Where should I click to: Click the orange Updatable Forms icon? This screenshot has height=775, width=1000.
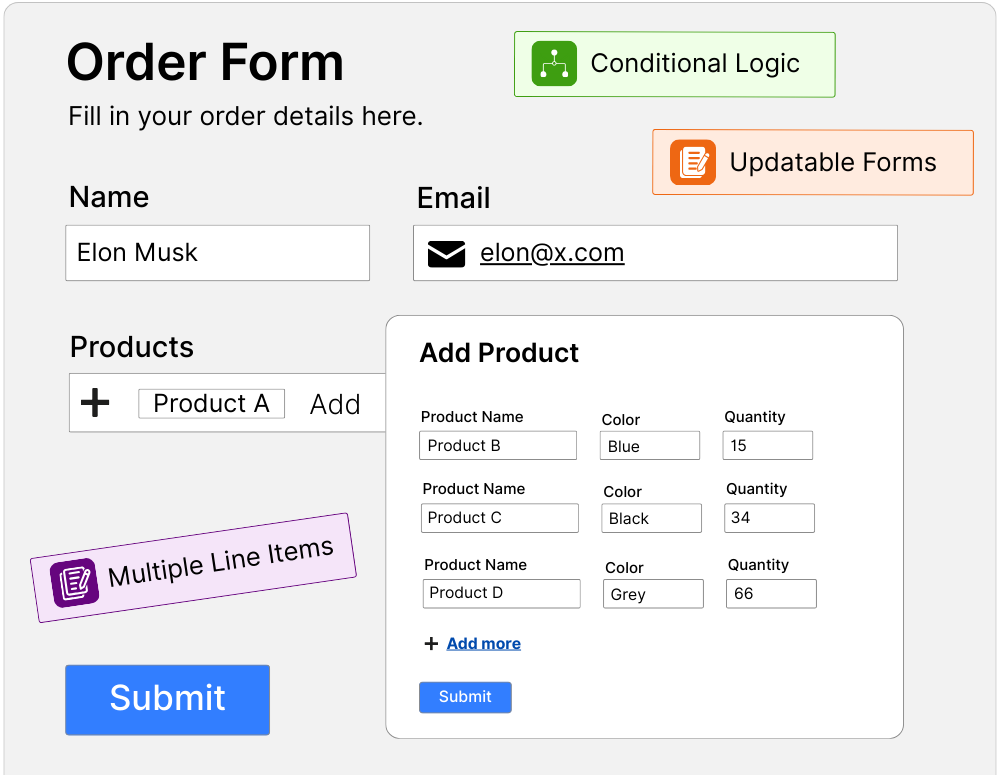click(x=693, y=162)
